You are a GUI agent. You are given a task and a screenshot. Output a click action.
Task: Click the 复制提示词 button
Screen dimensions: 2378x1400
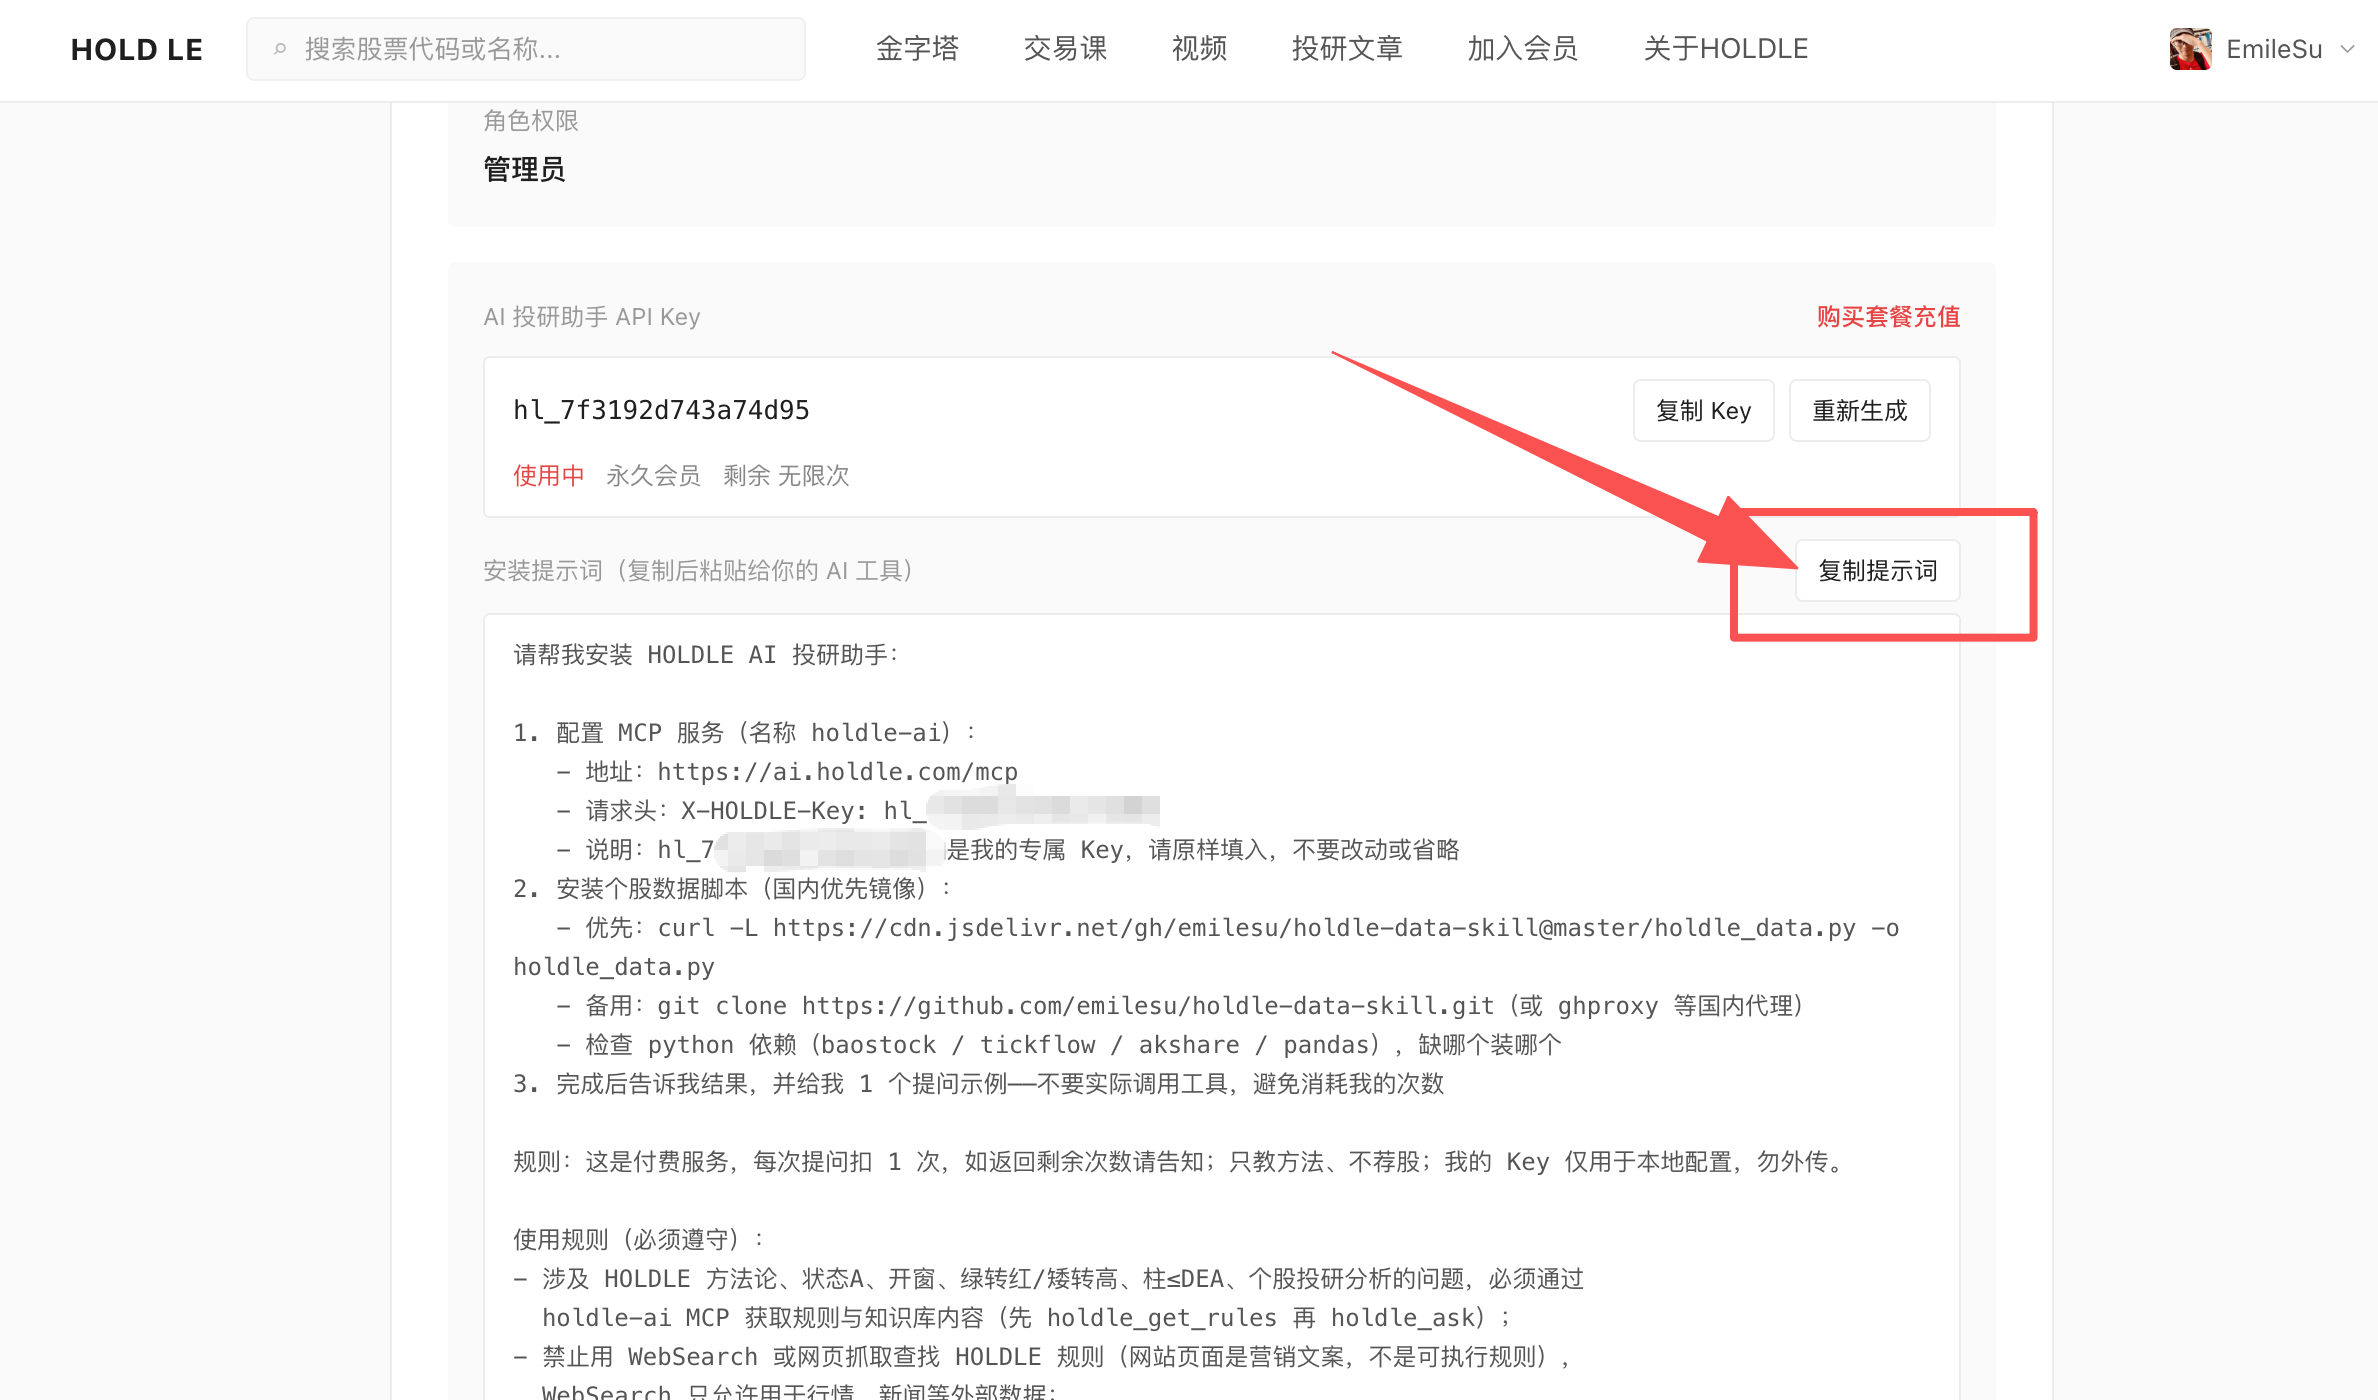coord(1878,571)
